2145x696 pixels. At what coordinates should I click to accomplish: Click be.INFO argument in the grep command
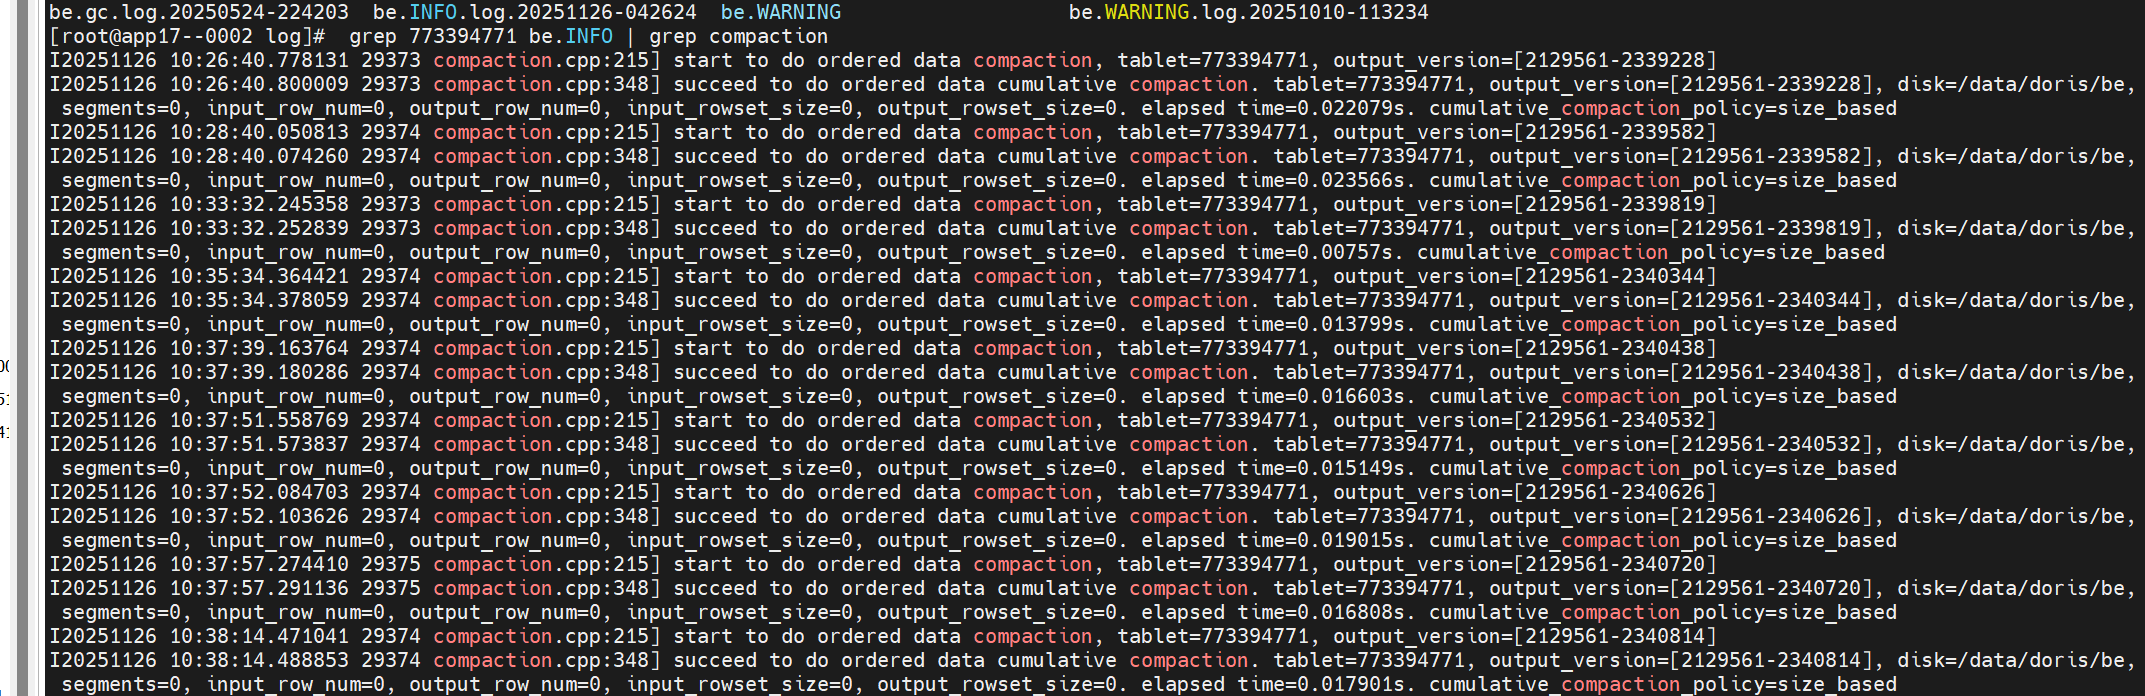tap(571, 36)
